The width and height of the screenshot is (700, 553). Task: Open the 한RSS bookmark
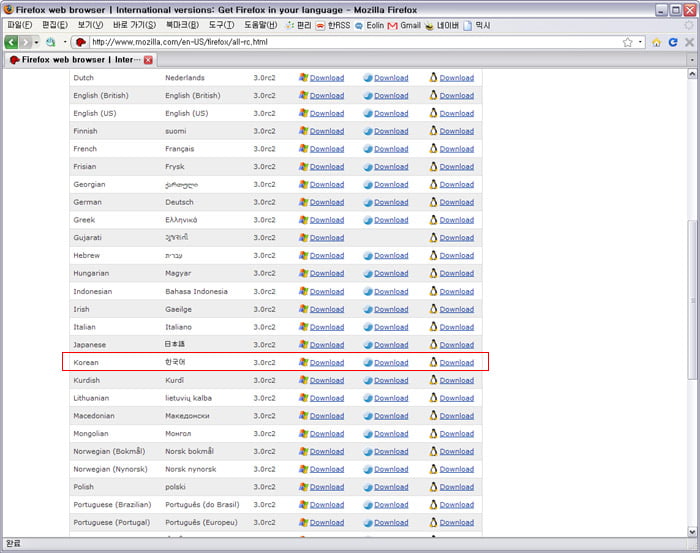click(333, 26)
